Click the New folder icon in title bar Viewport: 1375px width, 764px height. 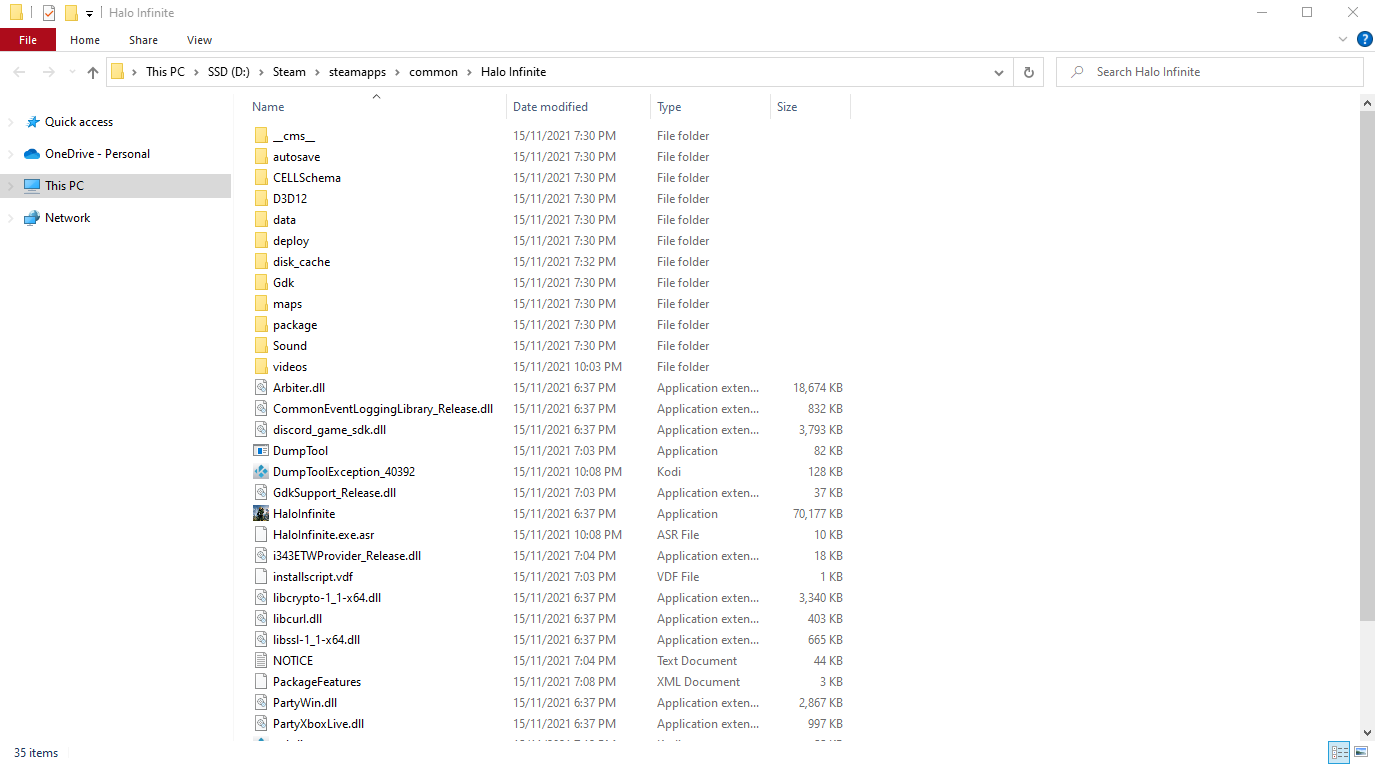pyautogui.click(x=71, y=13)
